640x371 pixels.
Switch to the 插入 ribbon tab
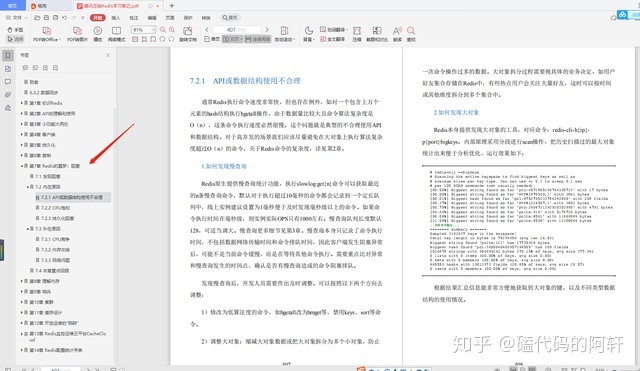(116, 18)
